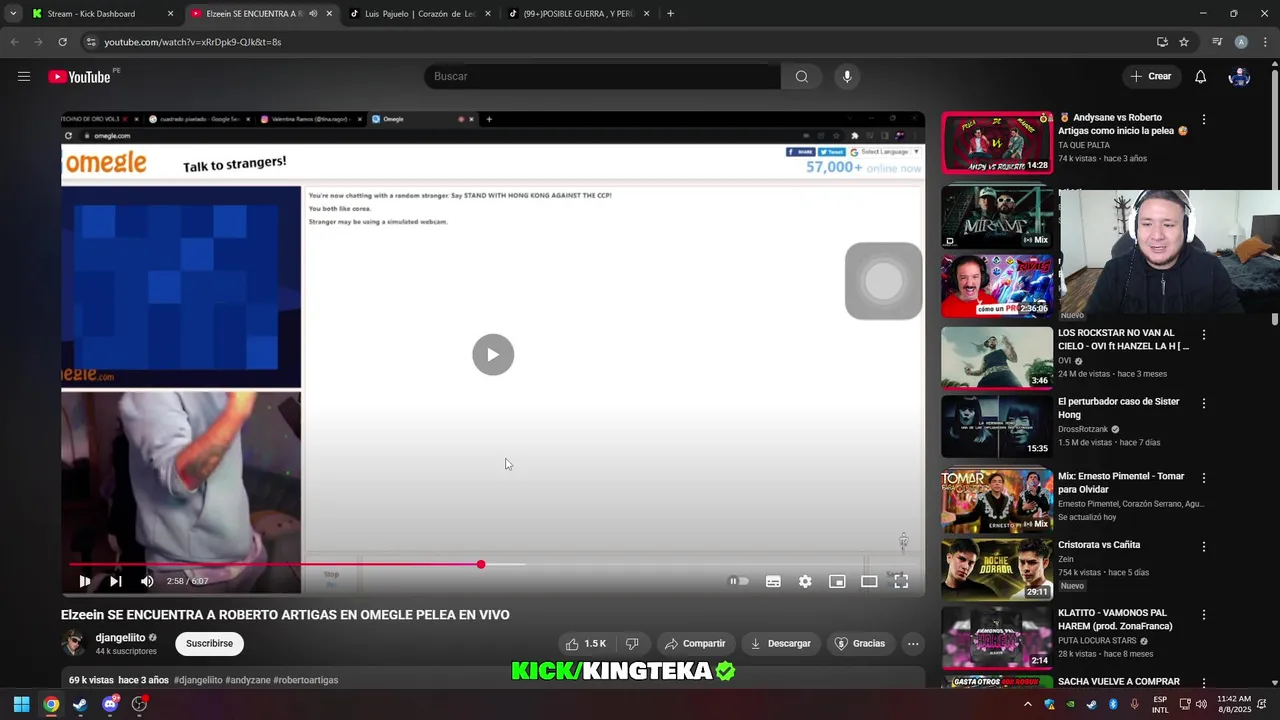
Task: Go to YouTube home via logo
Action: [79, 77]
